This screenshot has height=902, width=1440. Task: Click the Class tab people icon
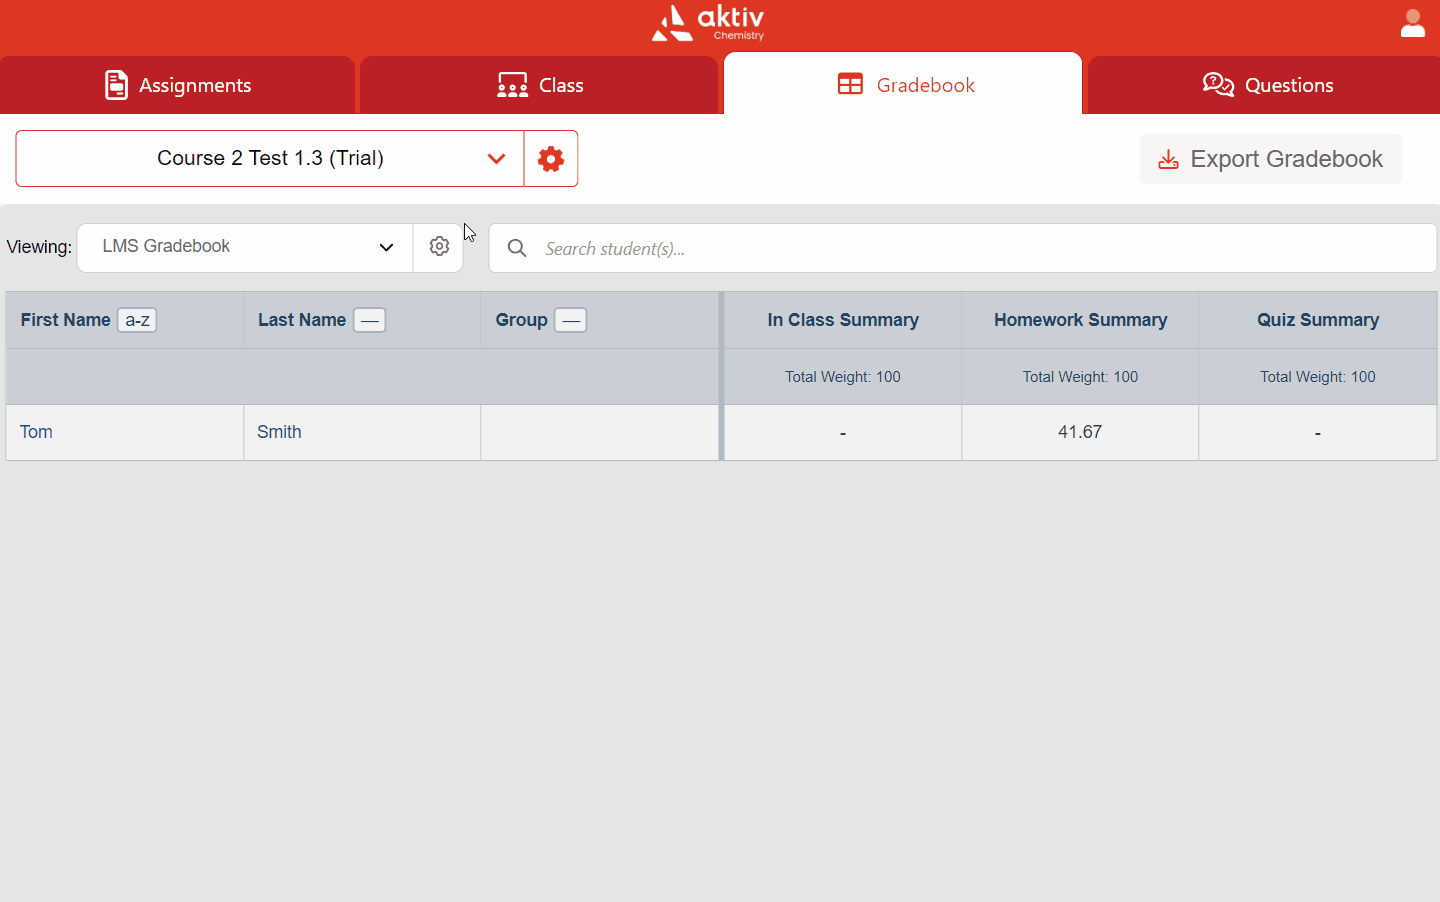tap(512, 85)
